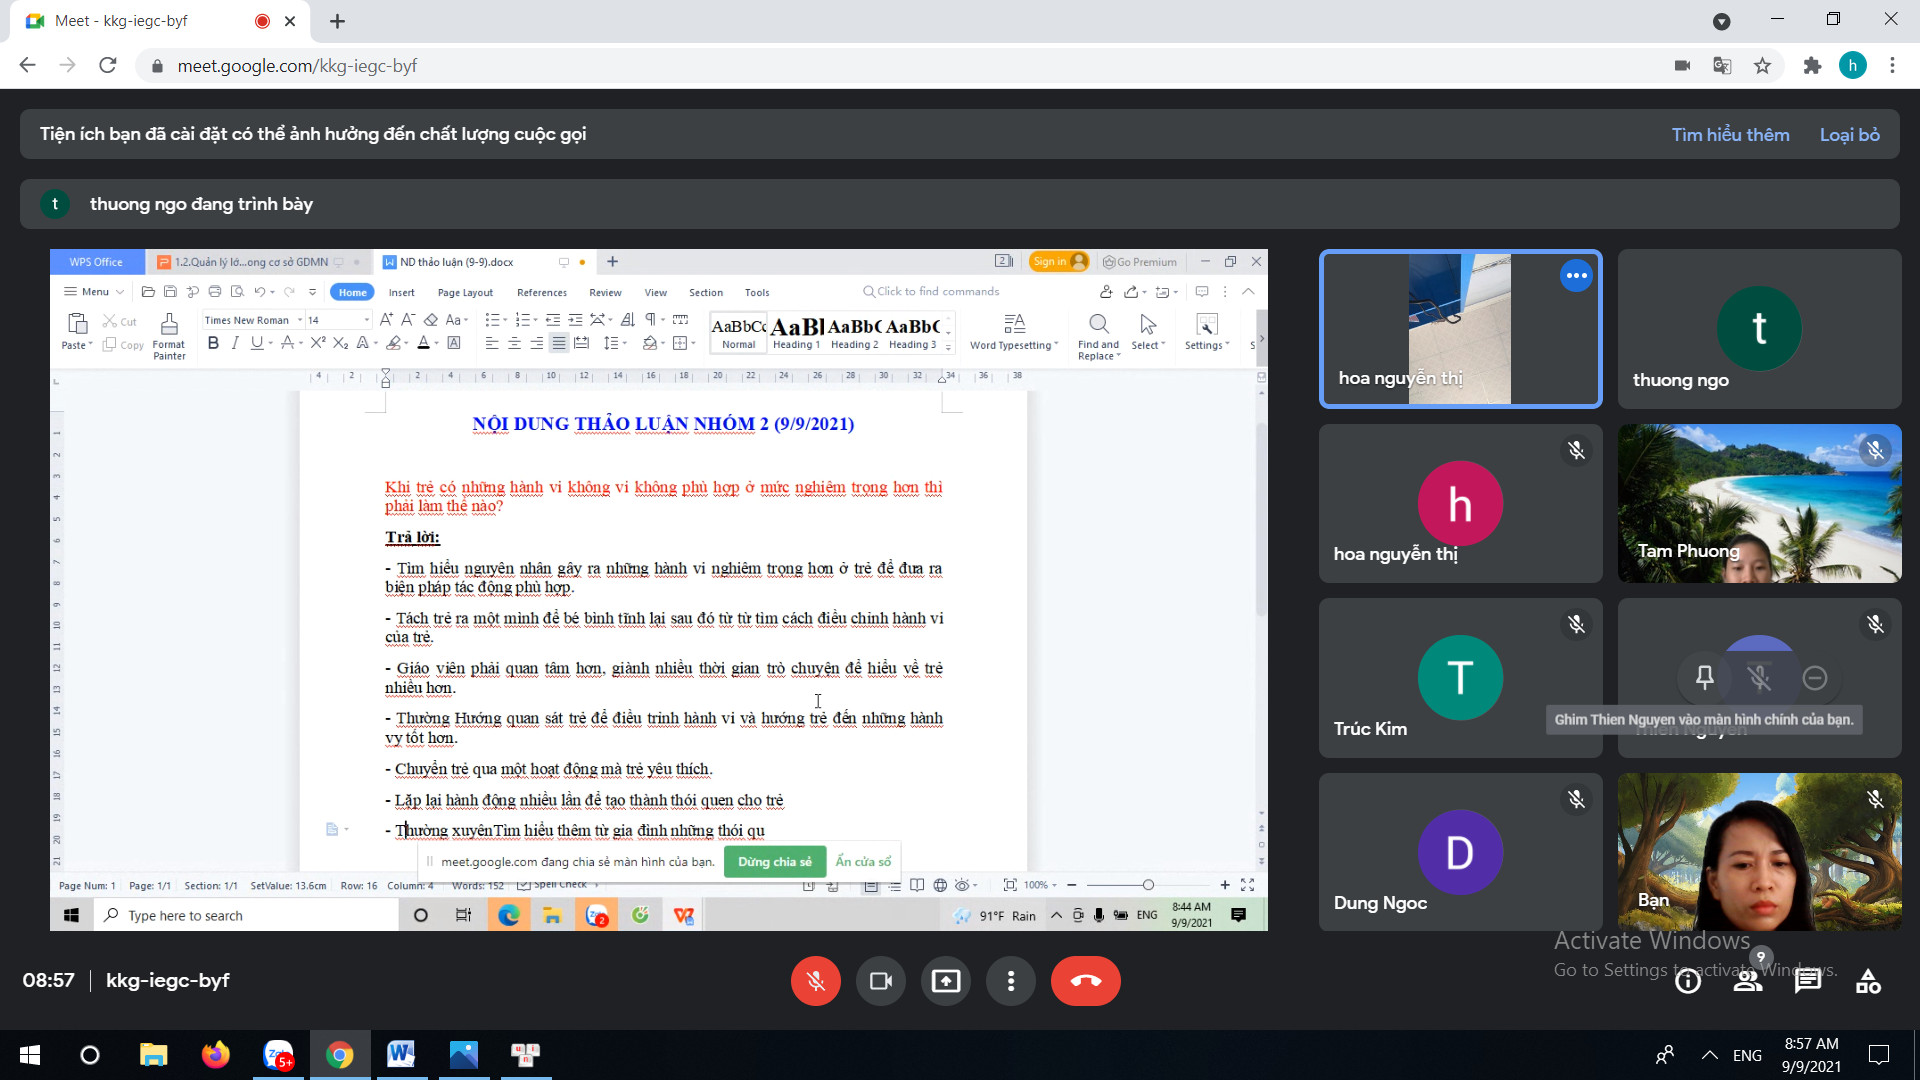
Task: Click Chrome reload button
Action: pos(108,66)
